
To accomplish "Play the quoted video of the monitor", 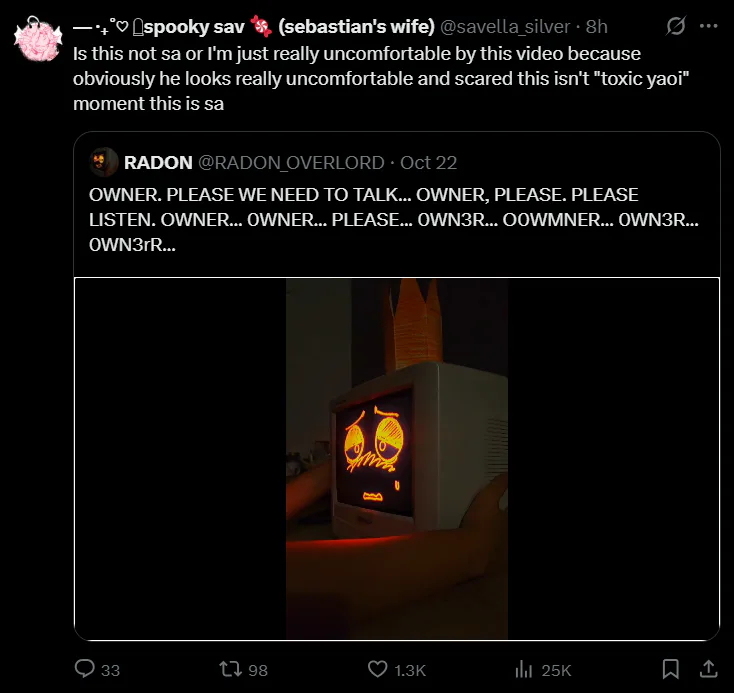I will coord(397,458).
